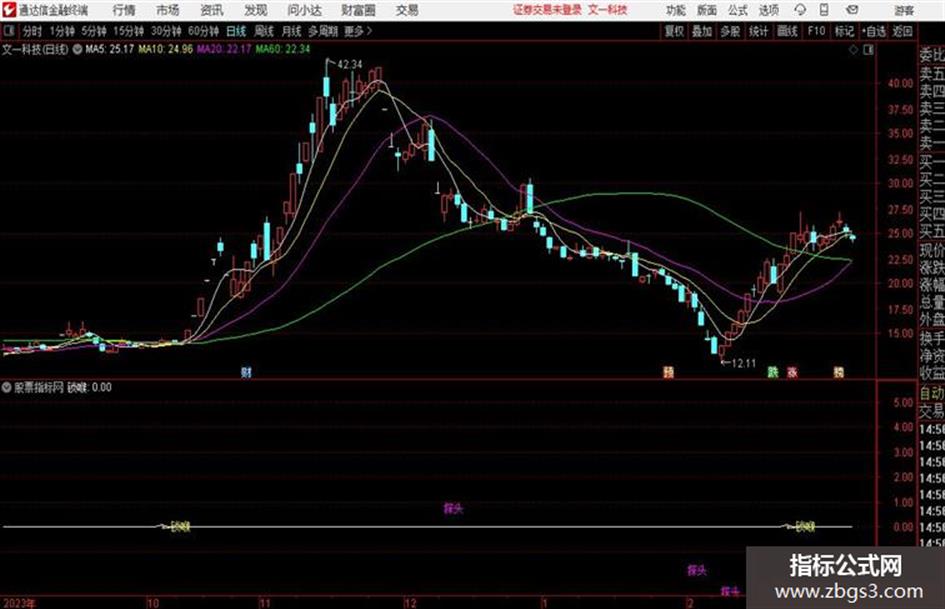945x609 pixels.
Task: Click the 叠加 overlay button
Action: coord(702,31)
